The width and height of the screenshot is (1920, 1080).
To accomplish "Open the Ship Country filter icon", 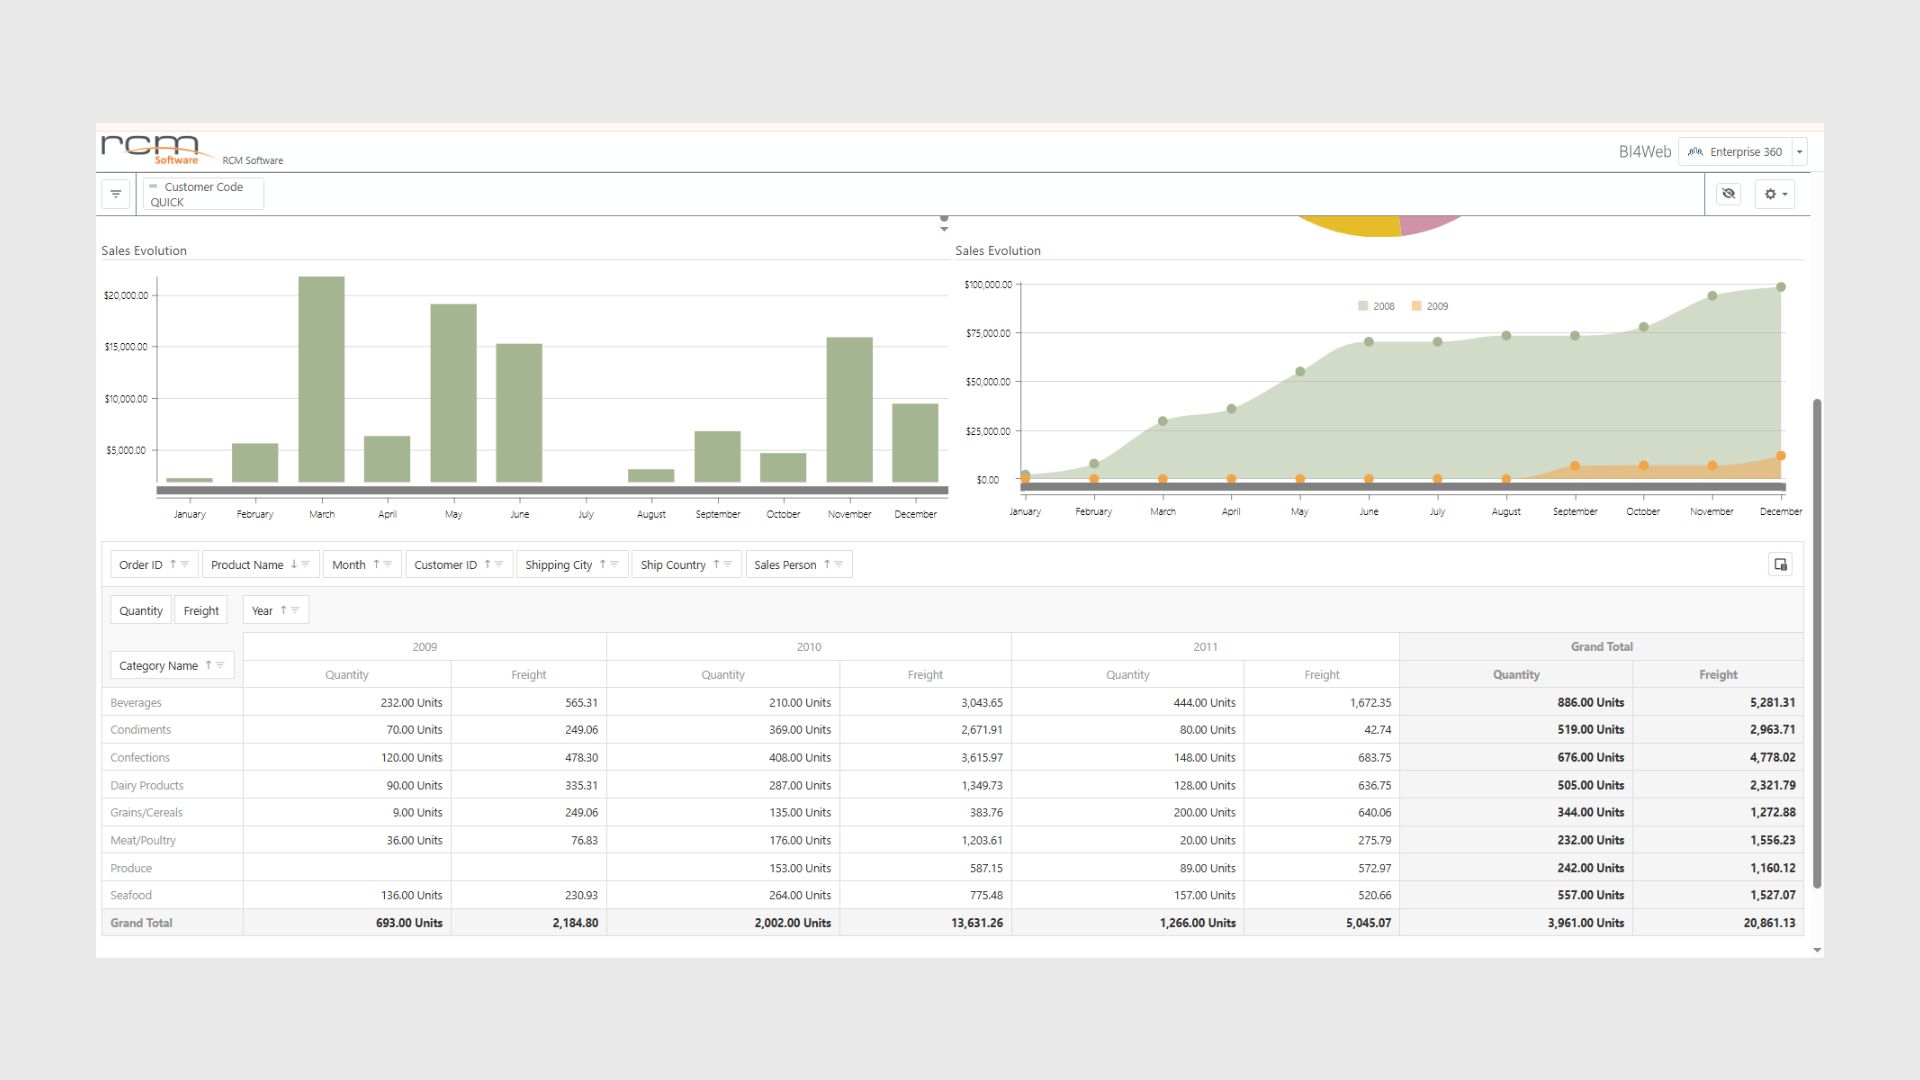I will pyautogui.click(x=728, y=565).
